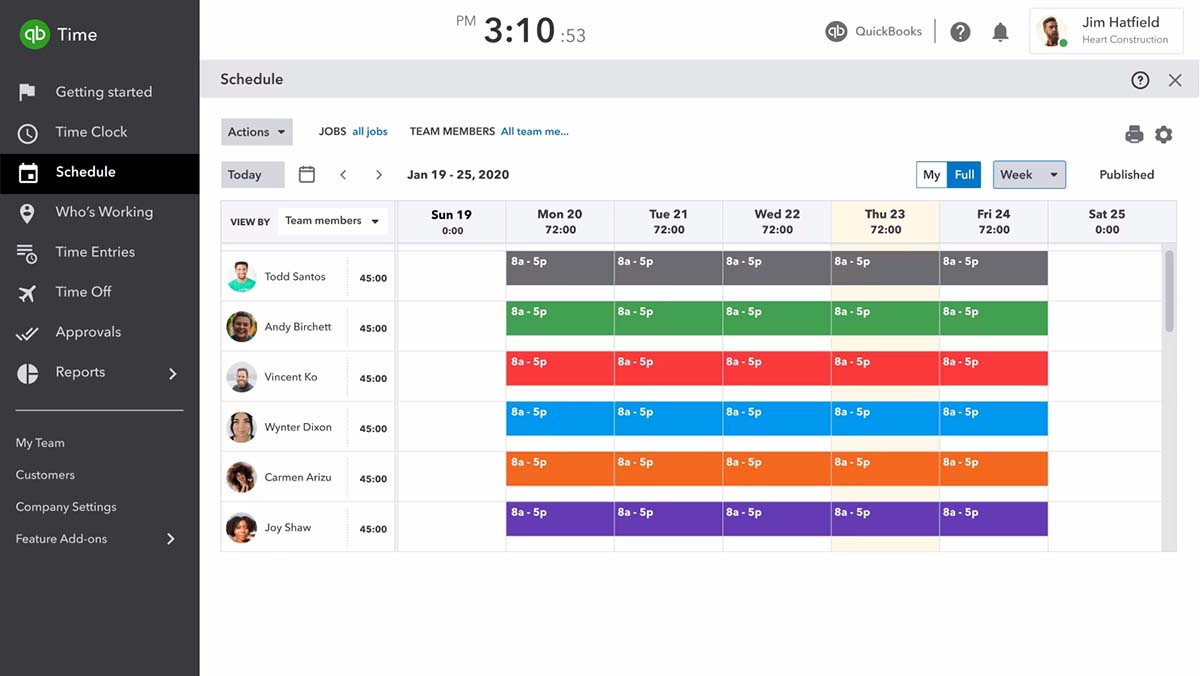Image resolution: width=1200 pixels, height=676 pixels.
Task: Click the Reports pie chart icon
Action: click(28, 373)
